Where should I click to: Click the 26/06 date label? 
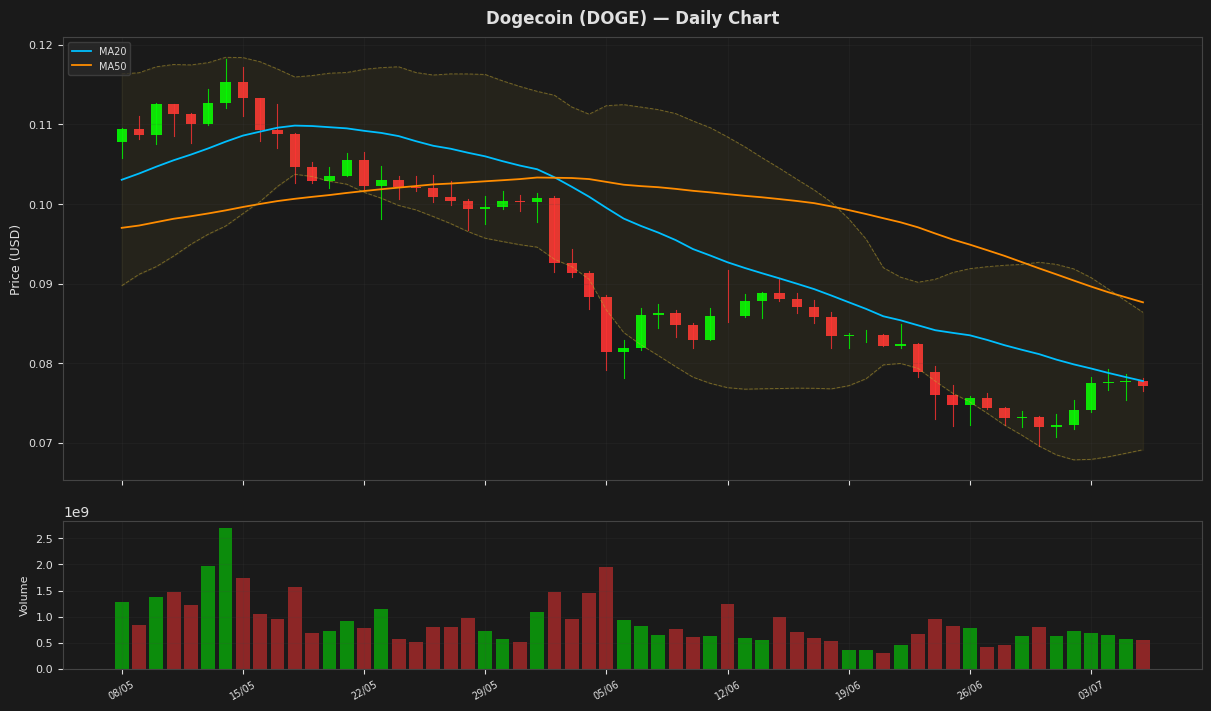969,690
